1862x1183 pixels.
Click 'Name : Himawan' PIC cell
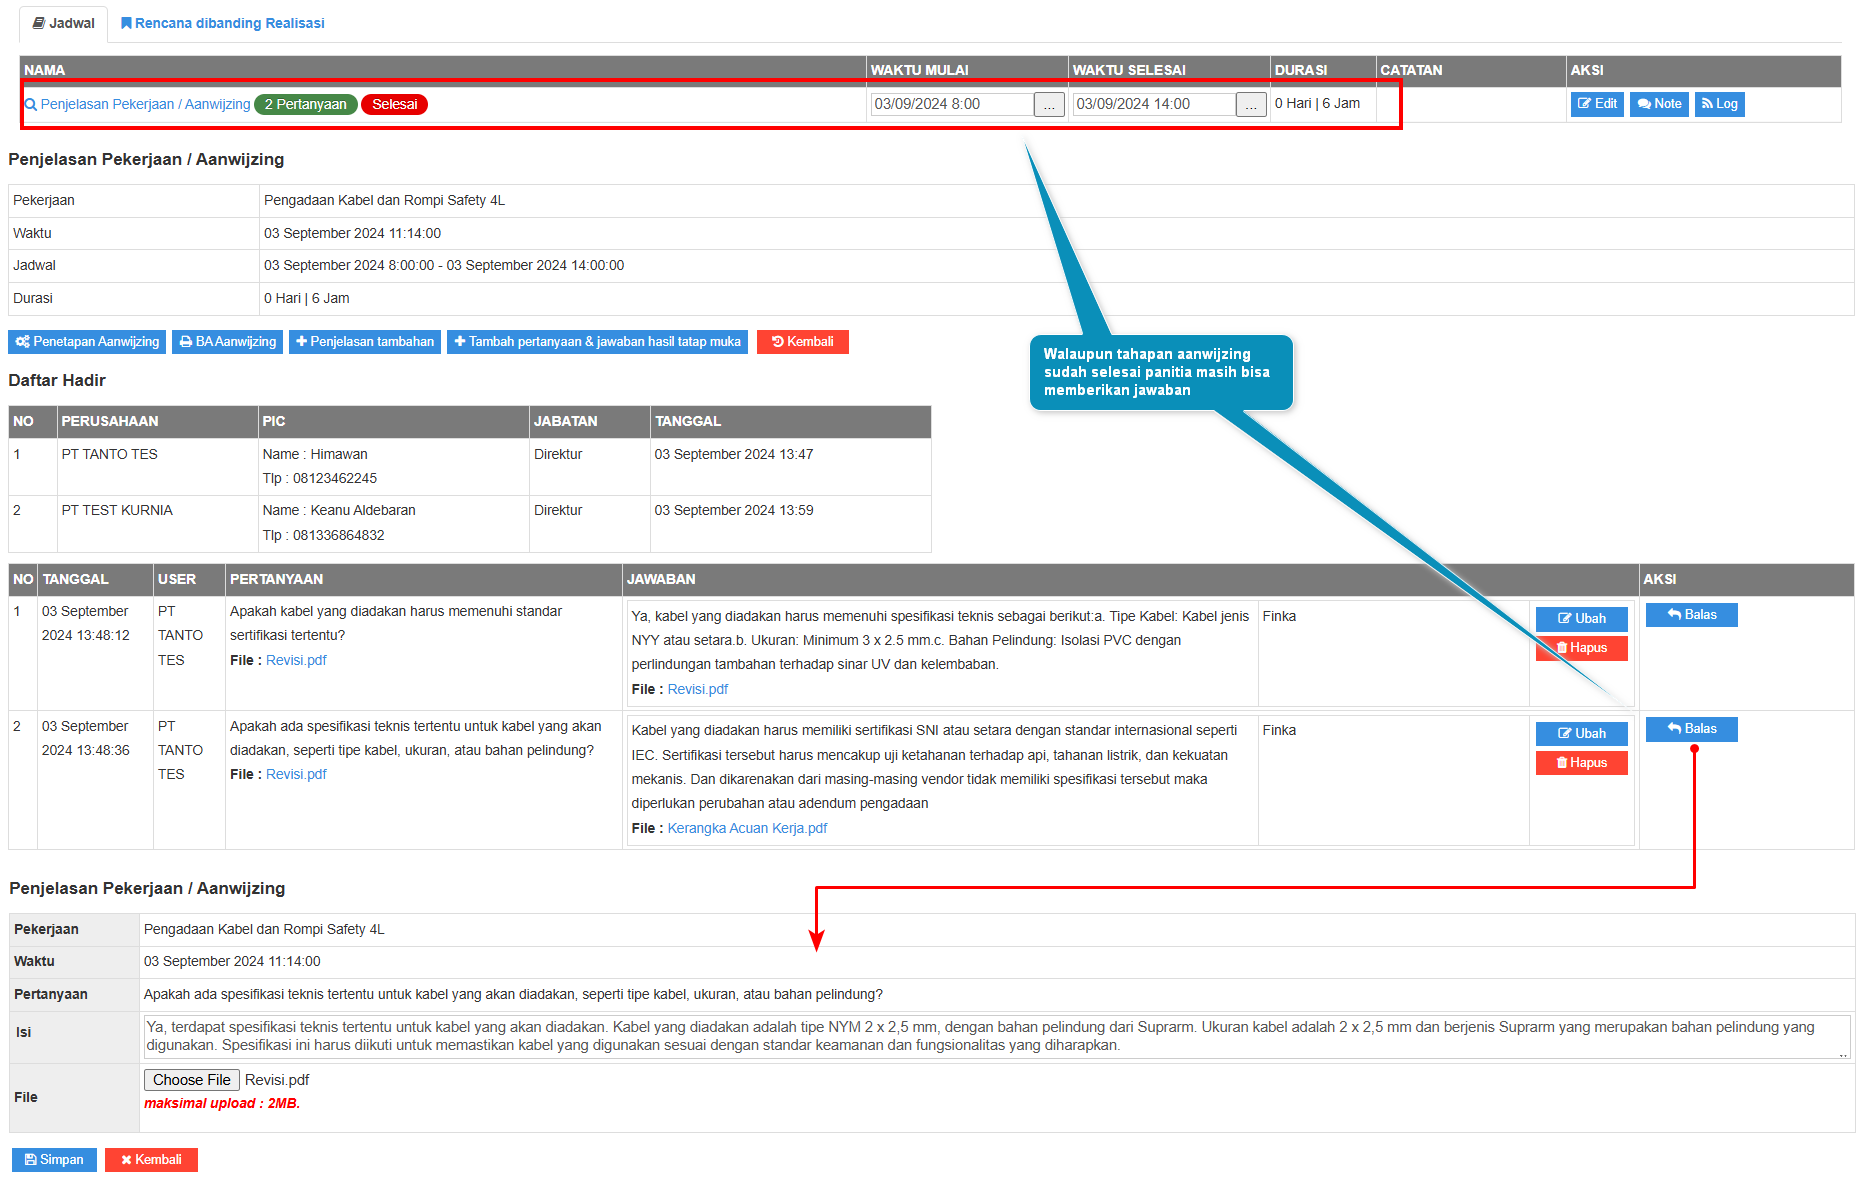click(315, 454)
